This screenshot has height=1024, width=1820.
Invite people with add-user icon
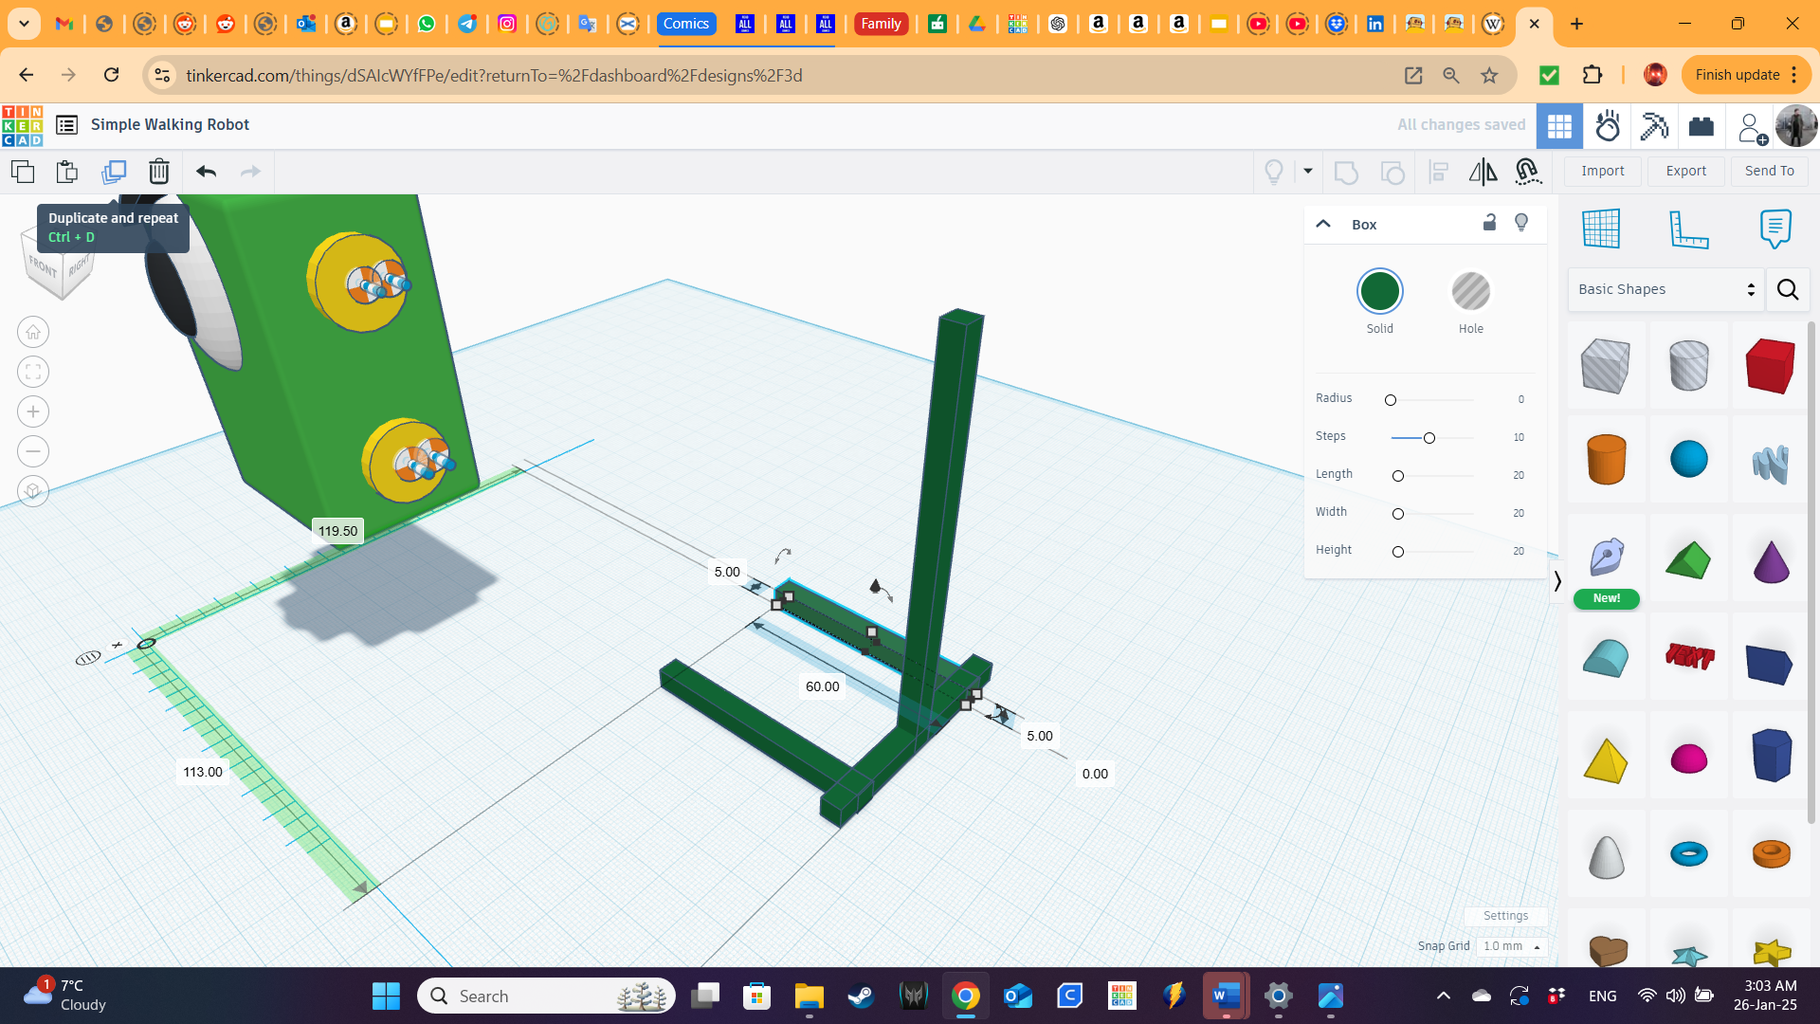[x=1751, y=128]
